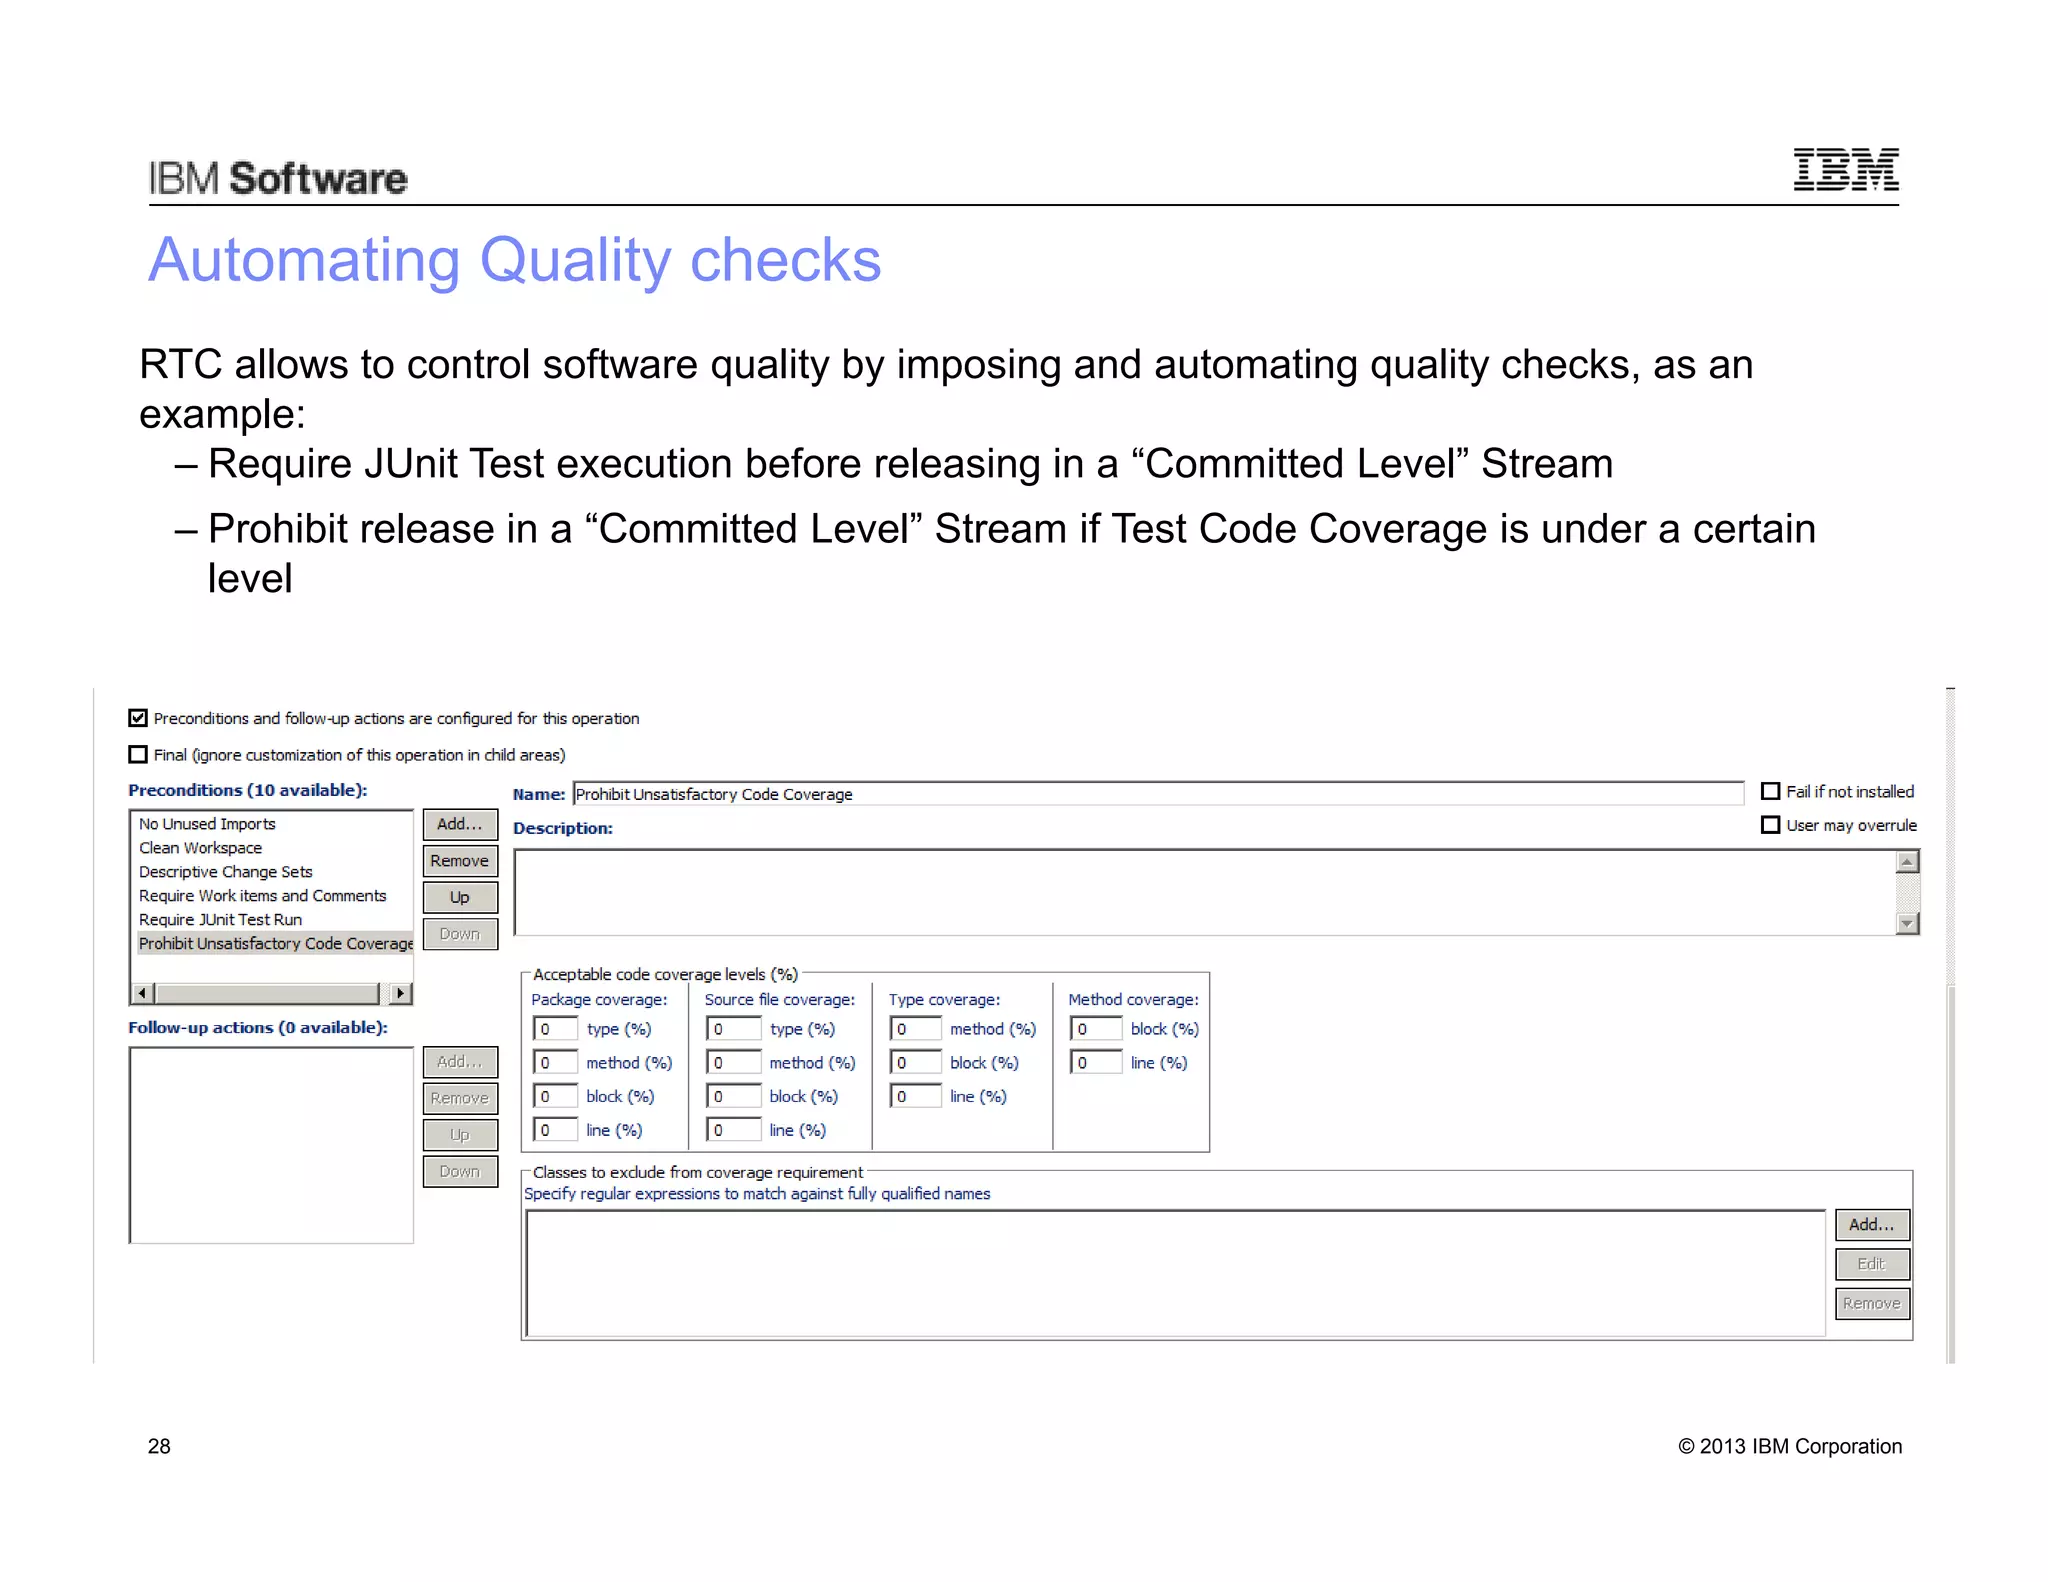Click Add... button beside Follow-up actions list
This screenshot has height=1582, width=2048.
click(x=460, y=1062)
